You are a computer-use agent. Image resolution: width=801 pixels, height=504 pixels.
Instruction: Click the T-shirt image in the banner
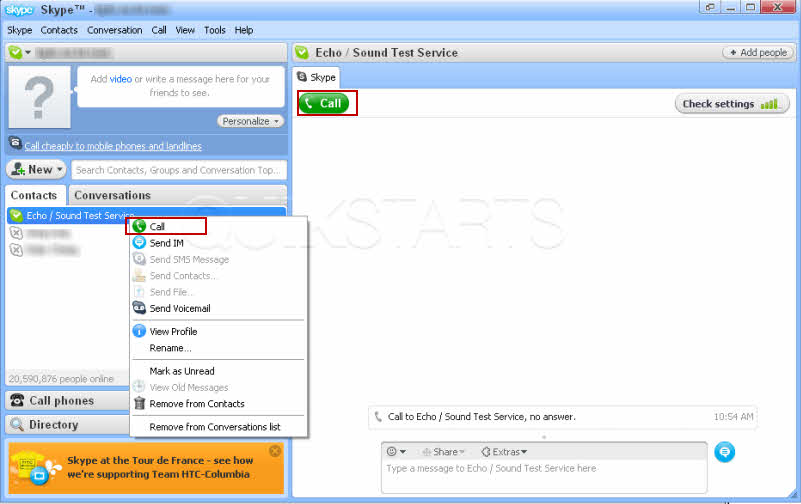[x=27, y=465]
